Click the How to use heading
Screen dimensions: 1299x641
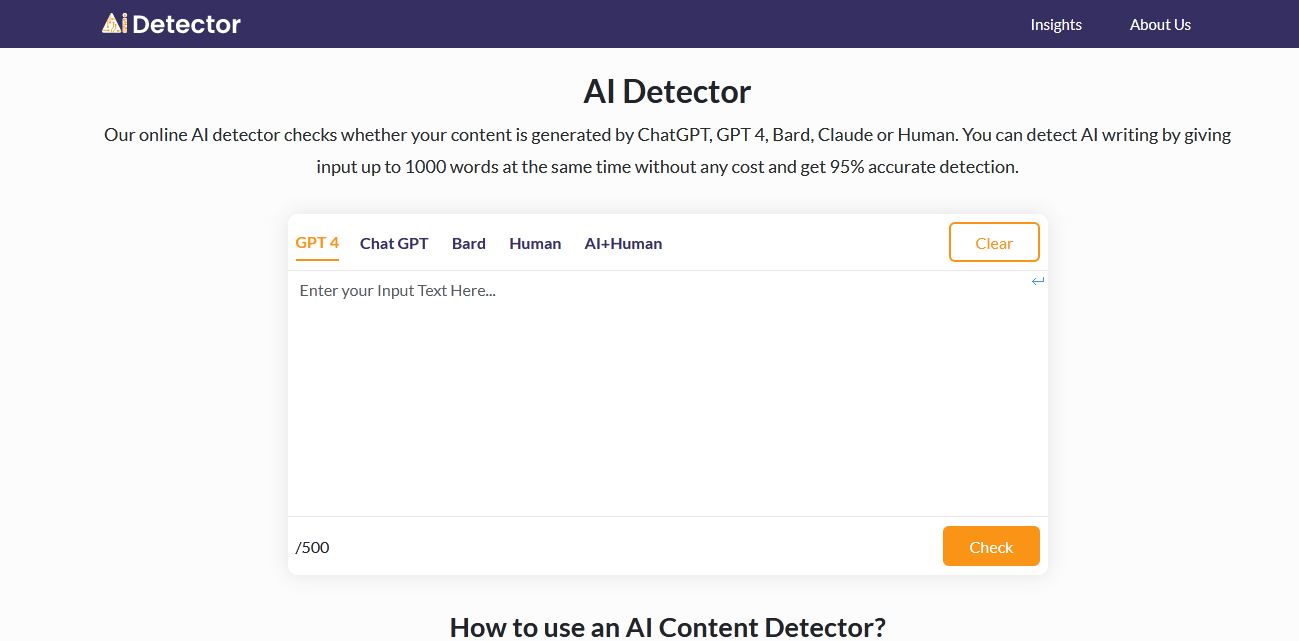667,627
